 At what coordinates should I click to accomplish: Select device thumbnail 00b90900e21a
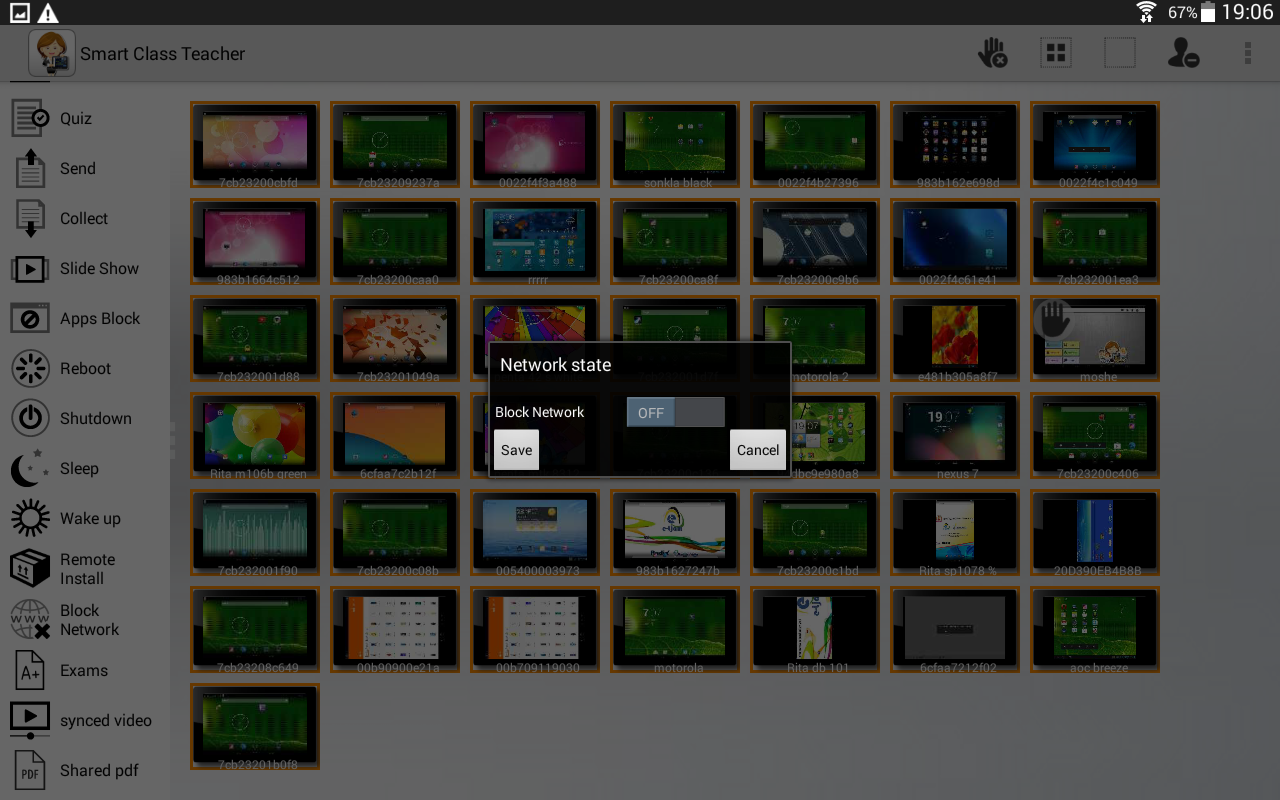tap(395, 629)
